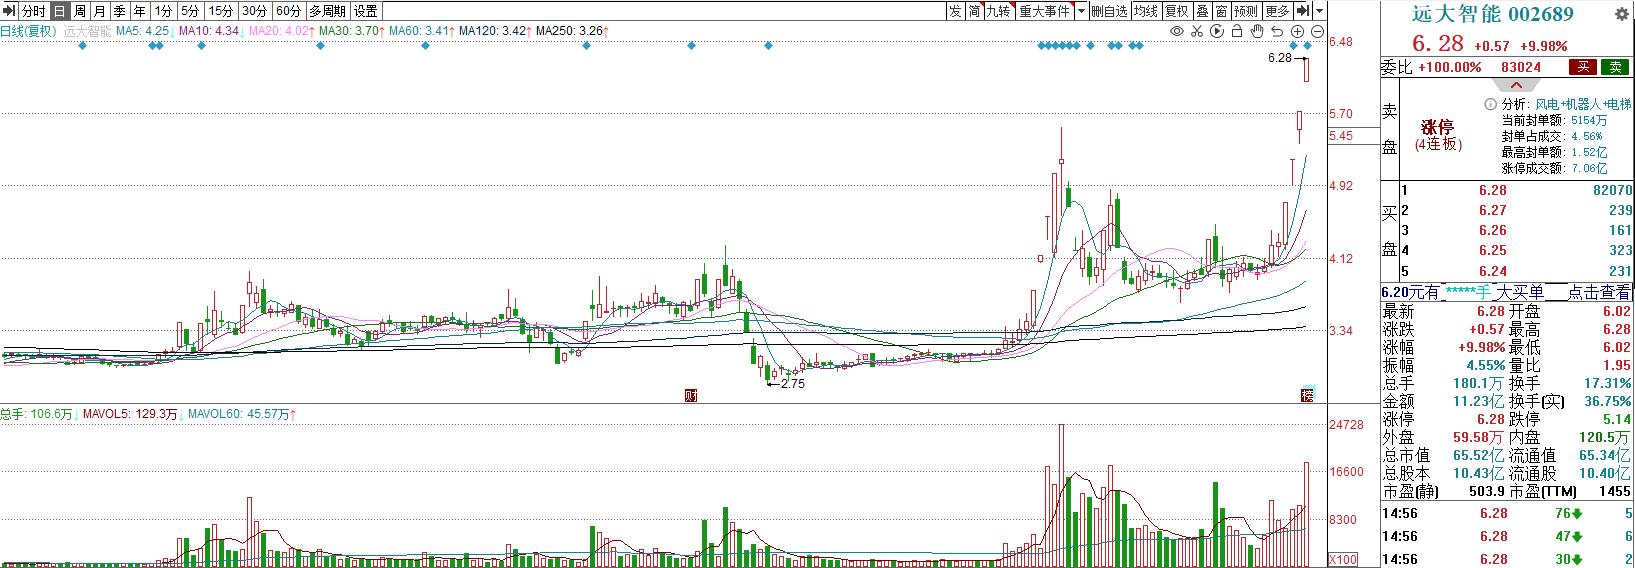This screenshot has height=568, width=1635.
Task: Click the 窗 window button
Action: coord(1221,11)
